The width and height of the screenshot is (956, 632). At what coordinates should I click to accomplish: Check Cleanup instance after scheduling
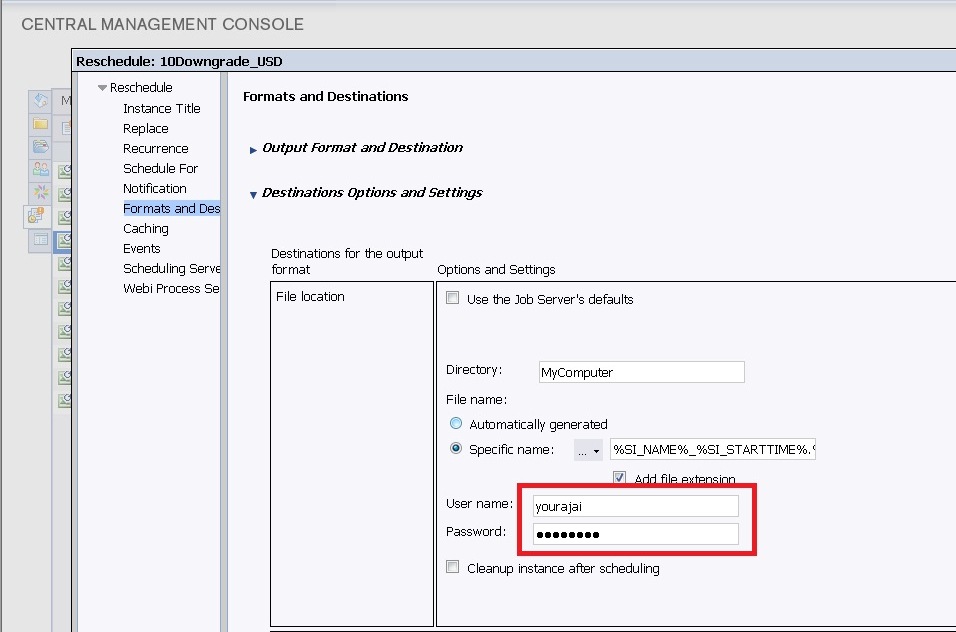[452, 568]
